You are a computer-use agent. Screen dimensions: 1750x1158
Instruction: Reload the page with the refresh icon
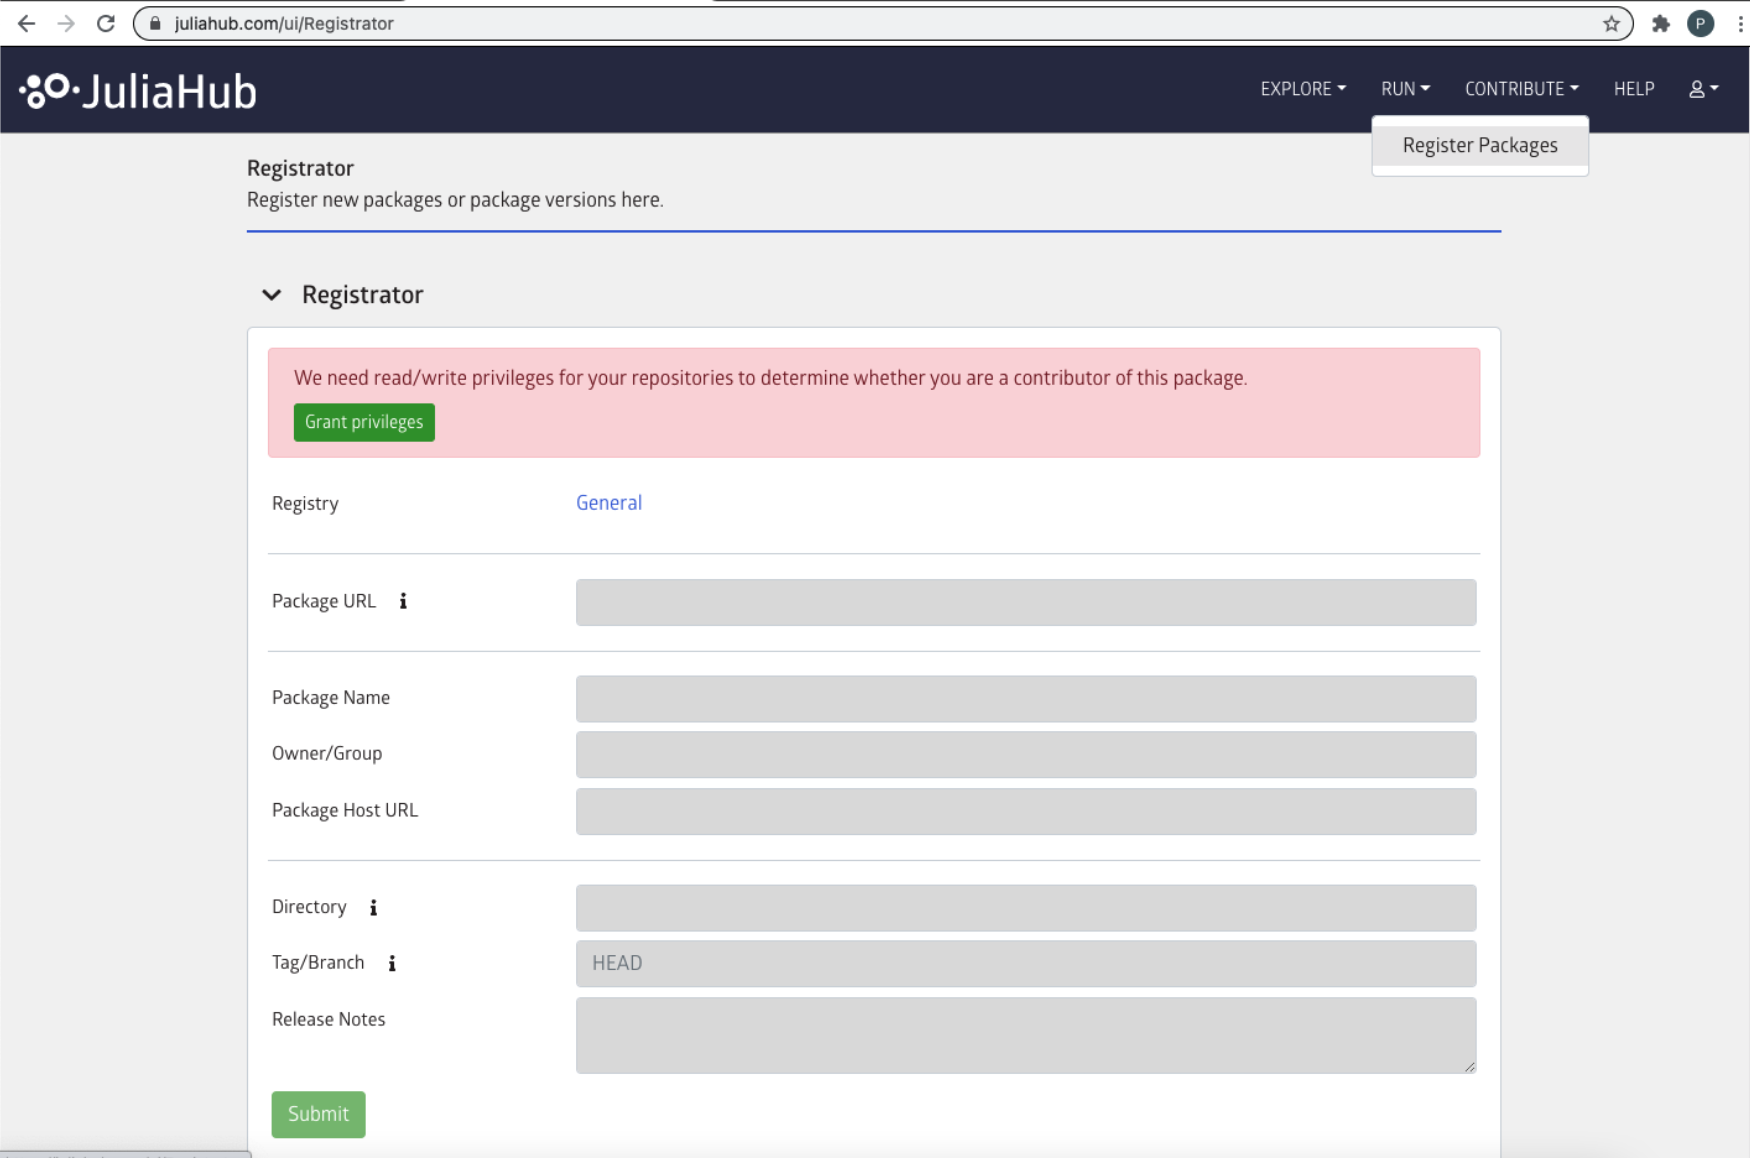coord(106,23)
